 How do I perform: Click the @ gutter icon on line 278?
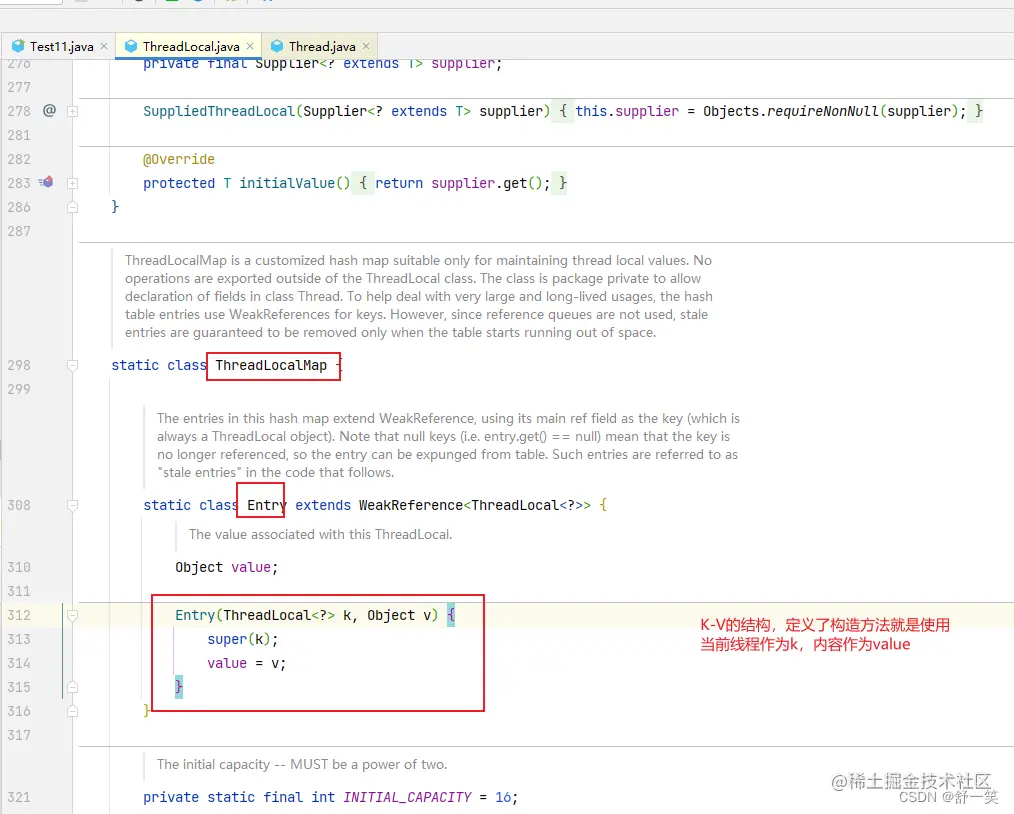click(x=49, y=111)
